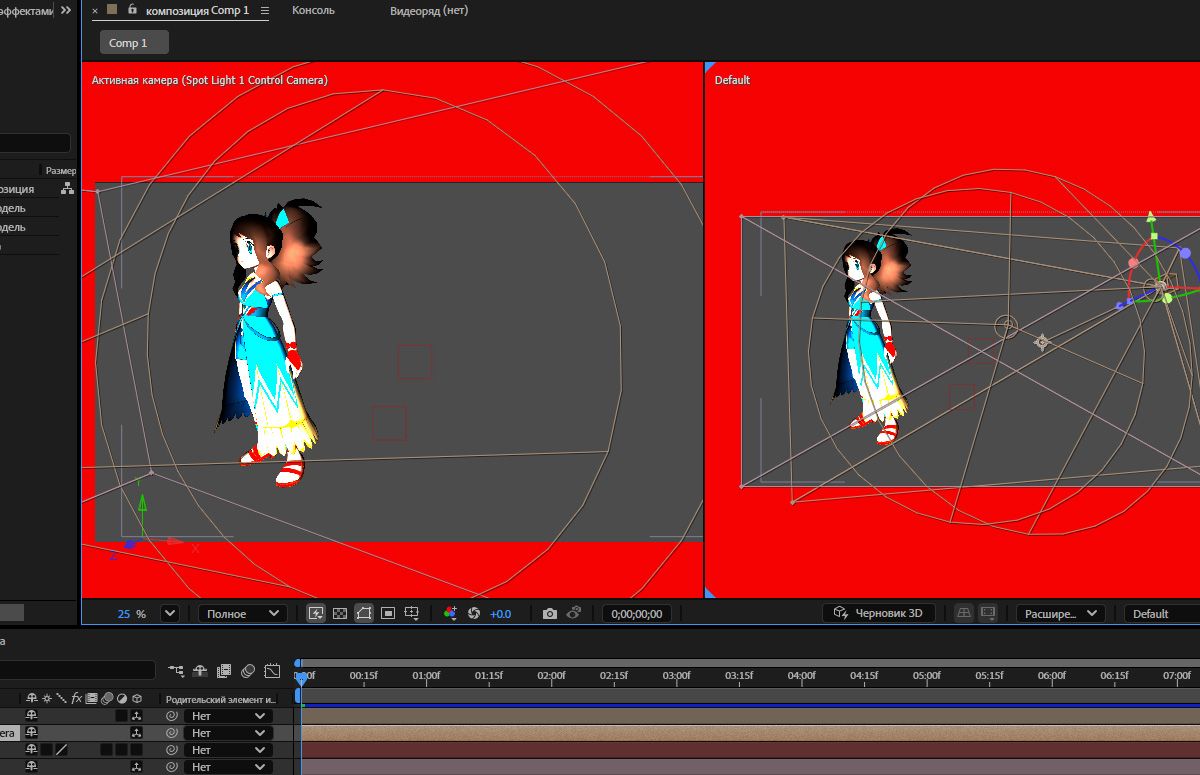Enable motion blur timeline button
This screenshot has width=1200, height=775.
coord(247,670)
